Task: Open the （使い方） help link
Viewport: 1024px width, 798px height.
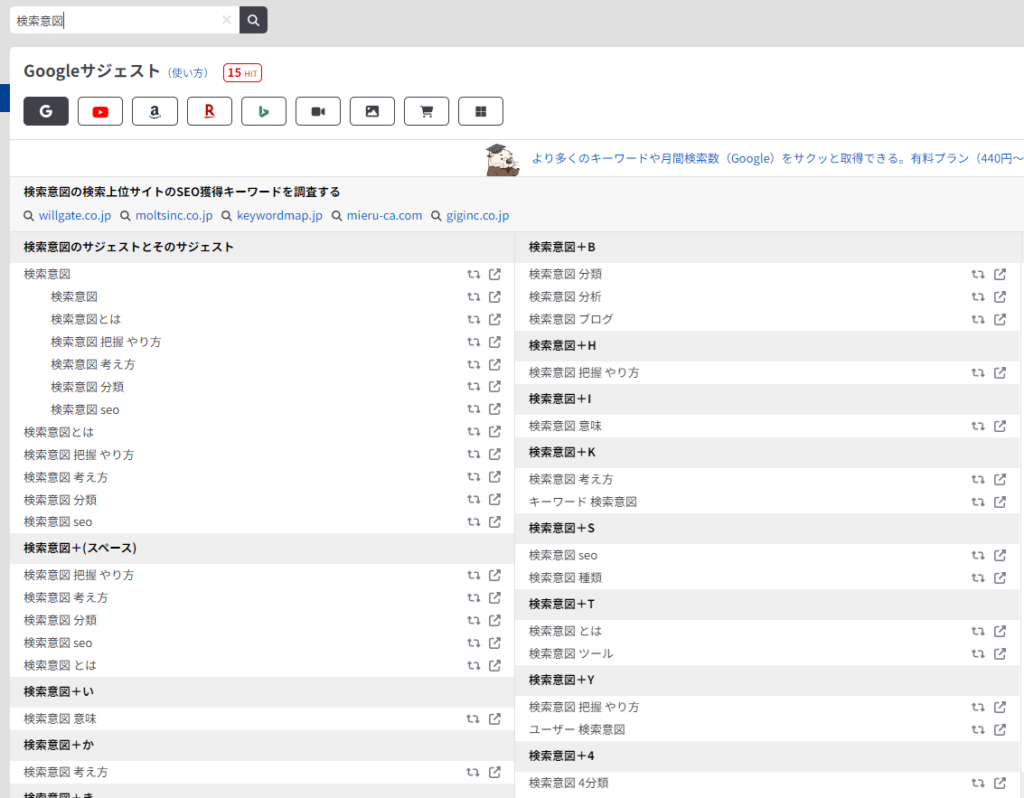Action: click(187, 71)
